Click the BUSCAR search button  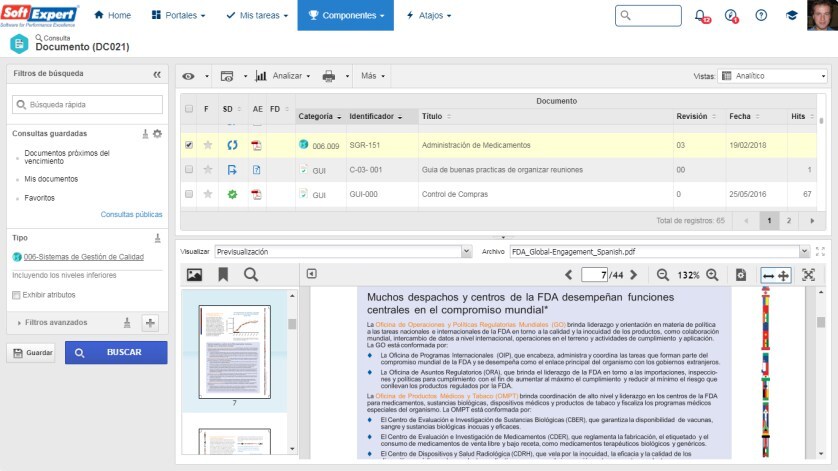(116, 353)
